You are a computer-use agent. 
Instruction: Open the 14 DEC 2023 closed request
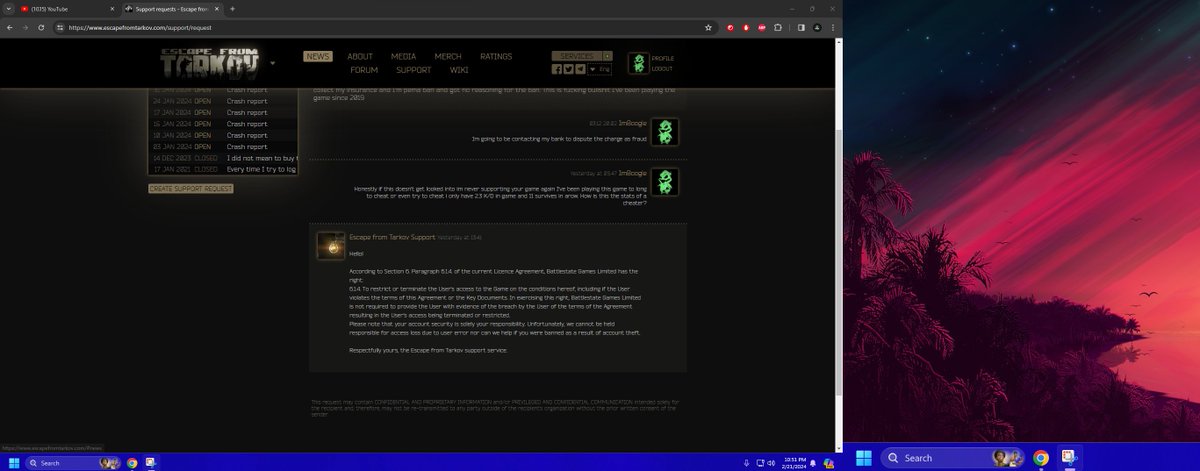223,158
